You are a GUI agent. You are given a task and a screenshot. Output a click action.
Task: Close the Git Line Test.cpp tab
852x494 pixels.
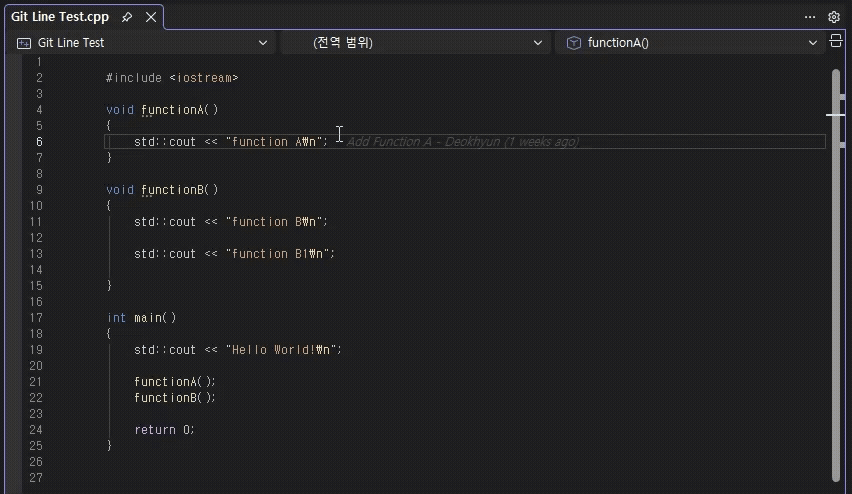pyautogui.click(x=151, y=17)
